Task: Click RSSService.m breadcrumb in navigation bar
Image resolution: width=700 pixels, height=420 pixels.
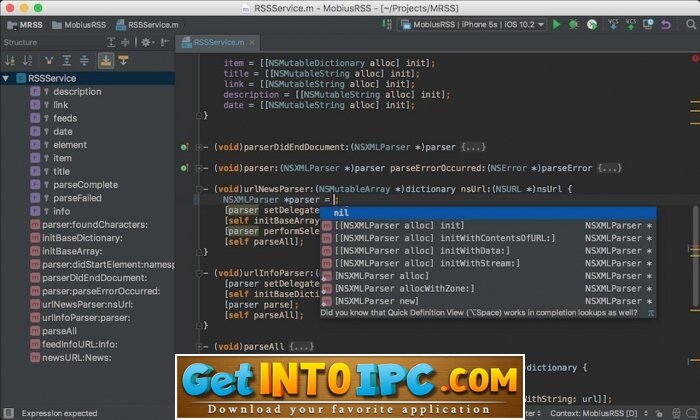Action: (147, 25)
